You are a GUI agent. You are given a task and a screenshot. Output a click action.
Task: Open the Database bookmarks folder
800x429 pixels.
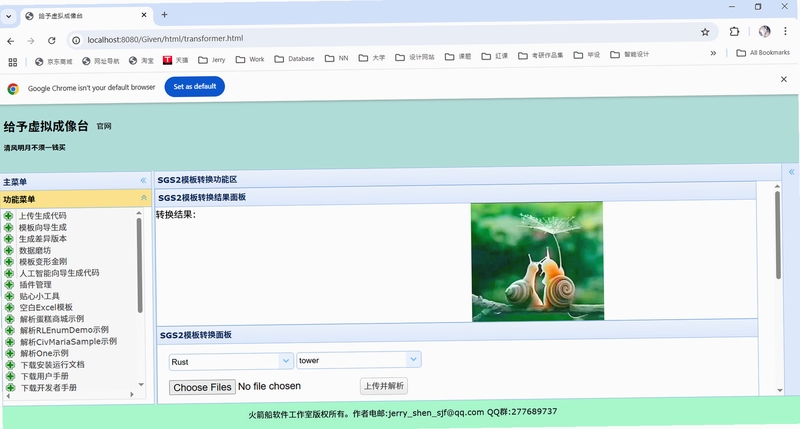click(x=294, y=59)
